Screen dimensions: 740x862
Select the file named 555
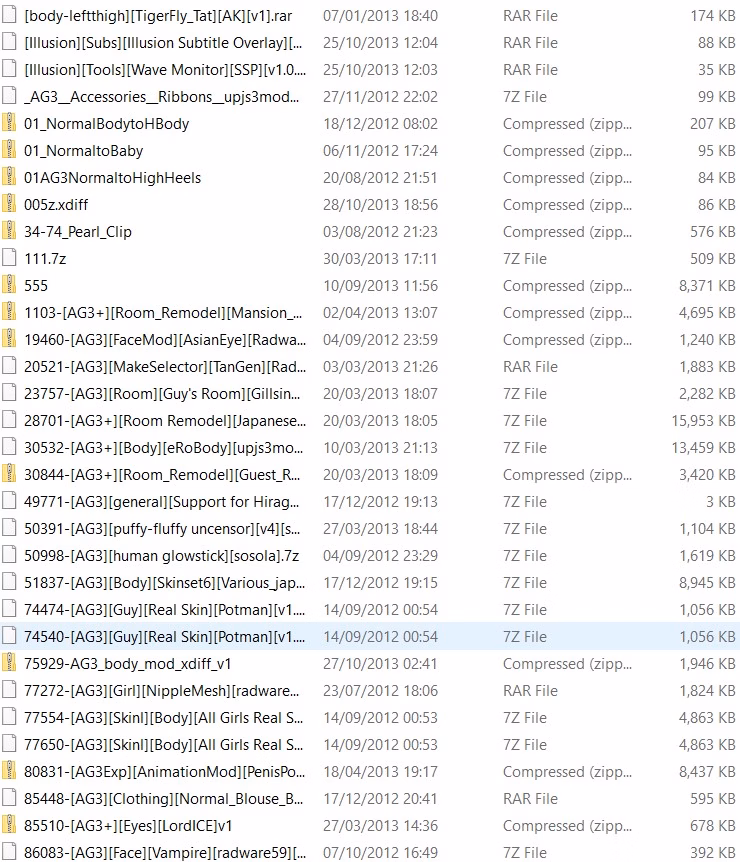[36, 285]
